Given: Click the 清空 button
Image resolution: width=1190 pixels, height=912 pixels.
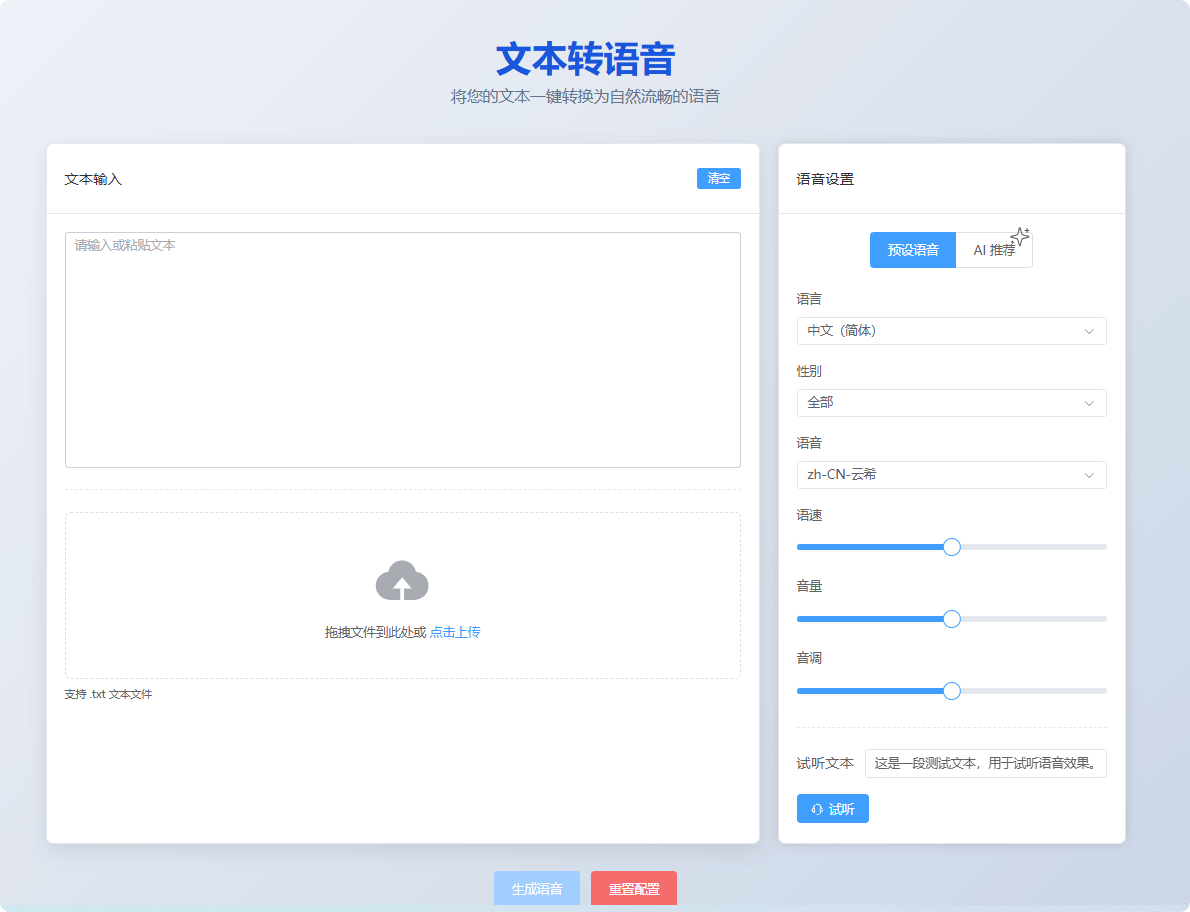Looking at the screenshot, I should pyautogui.click(x=719, y=178).
